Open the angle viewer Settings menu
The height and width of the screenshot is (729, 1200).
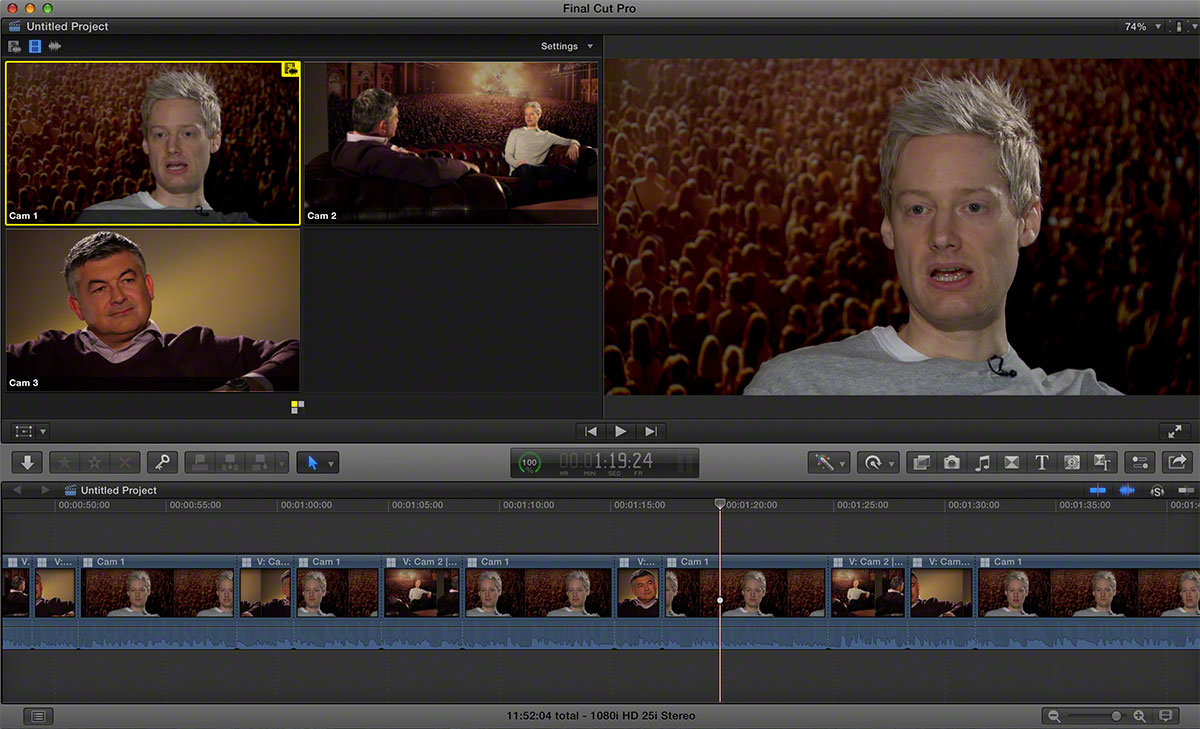[x=567, y=46]
